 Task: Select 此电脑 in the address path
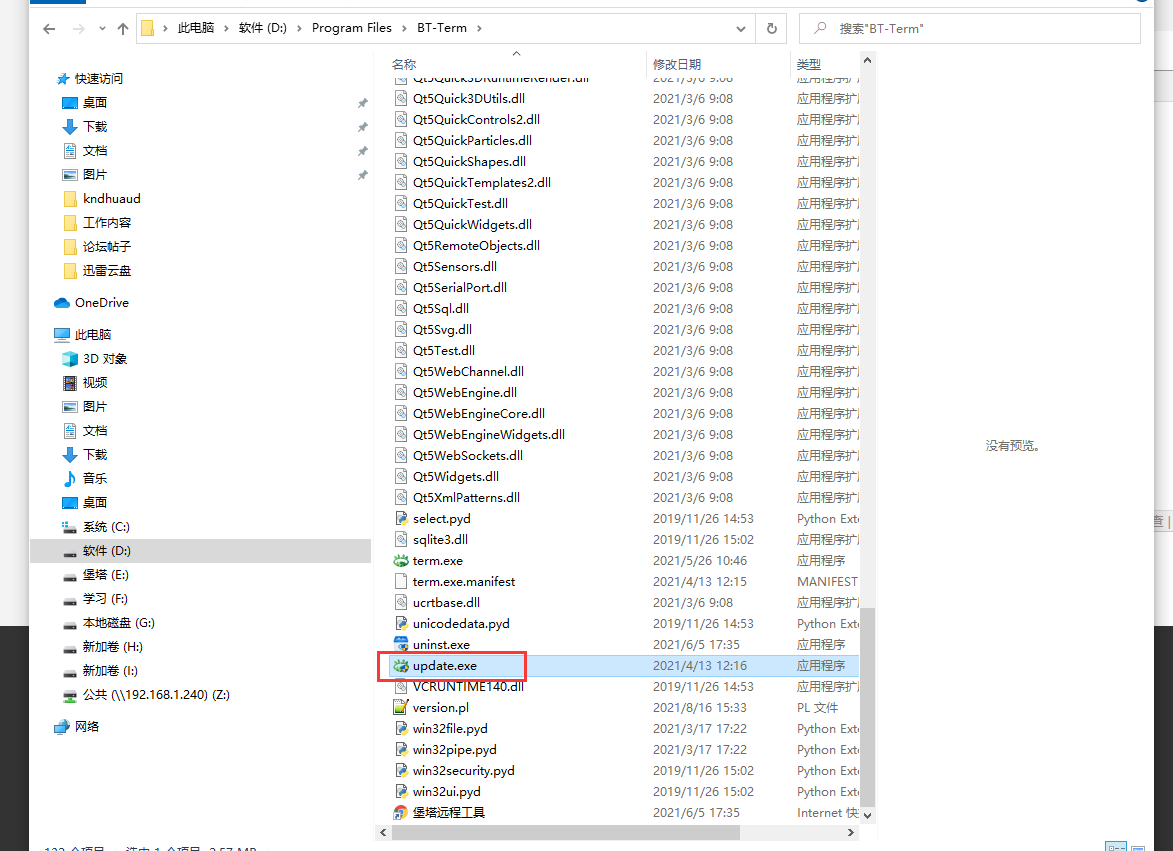(196, 28)
